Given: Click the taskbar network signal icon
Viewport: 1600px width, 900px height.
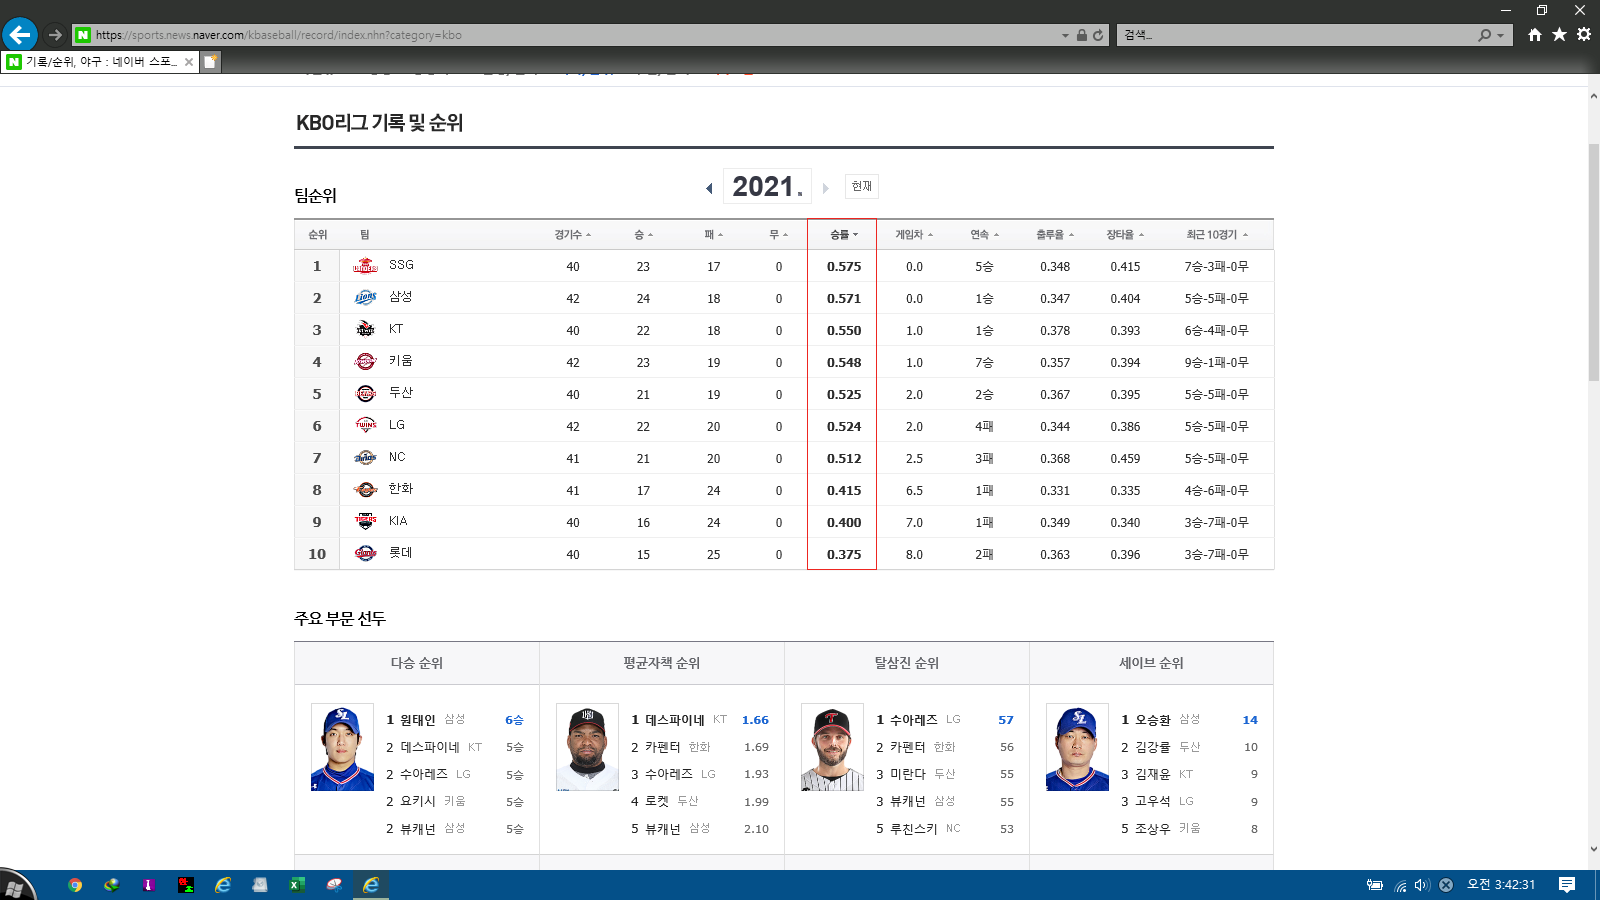Looking at the screenshot, I should pyautogui.click(x=1400, y=885).
